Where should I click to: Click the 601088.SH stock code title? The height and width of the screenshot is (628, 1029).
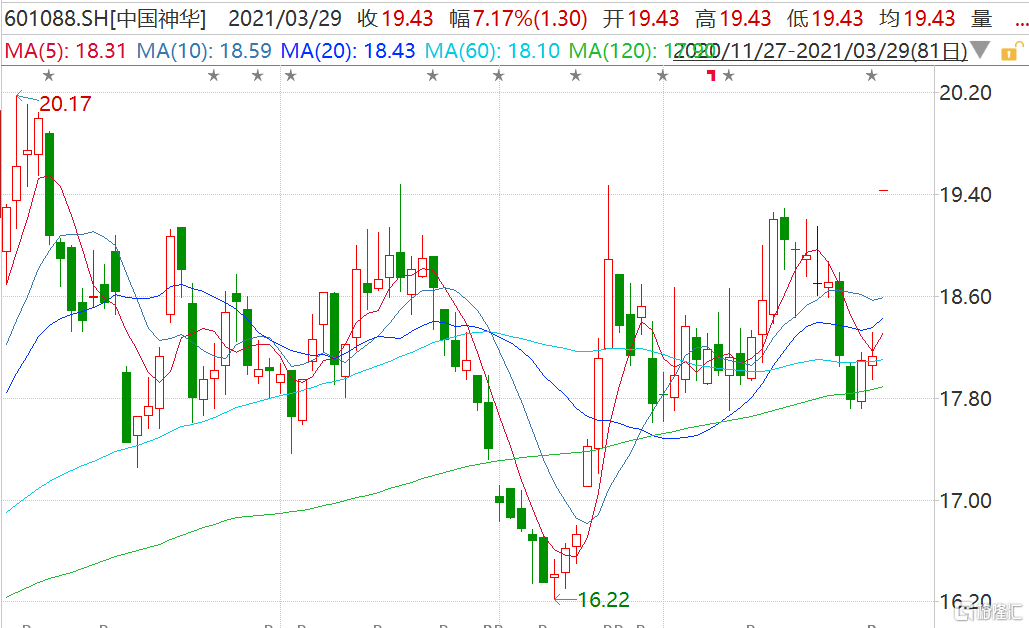coord(55,18)
